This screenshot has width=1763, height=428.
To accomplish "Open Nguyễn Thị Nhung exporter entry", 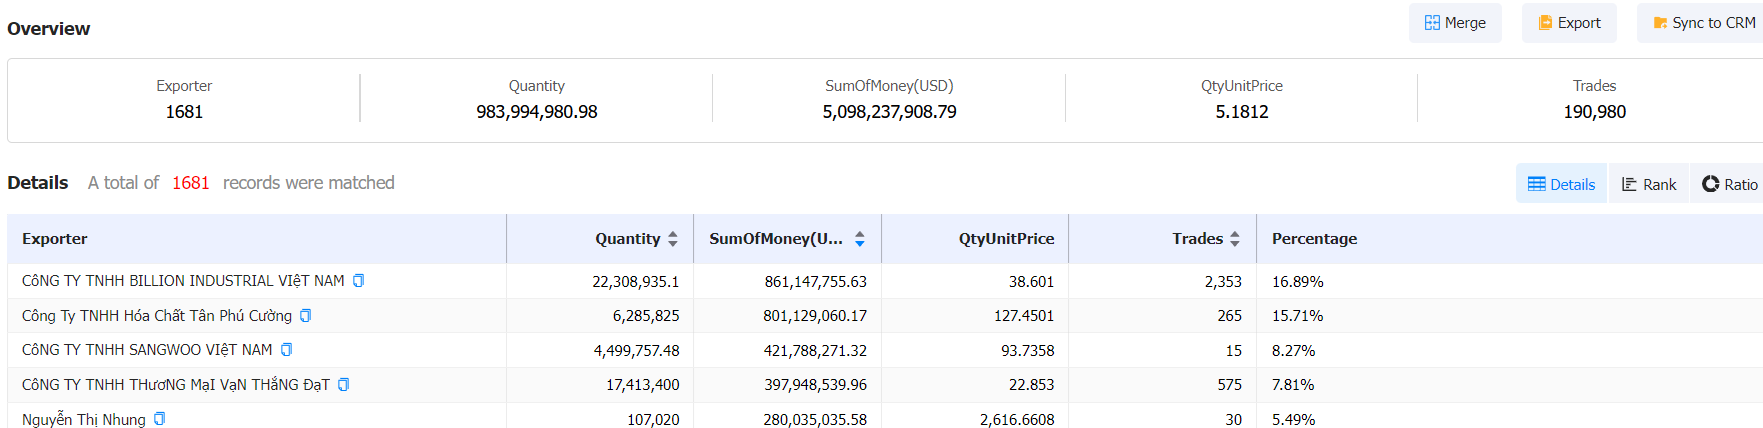I will pyautogui.click(x=84, y=419).
